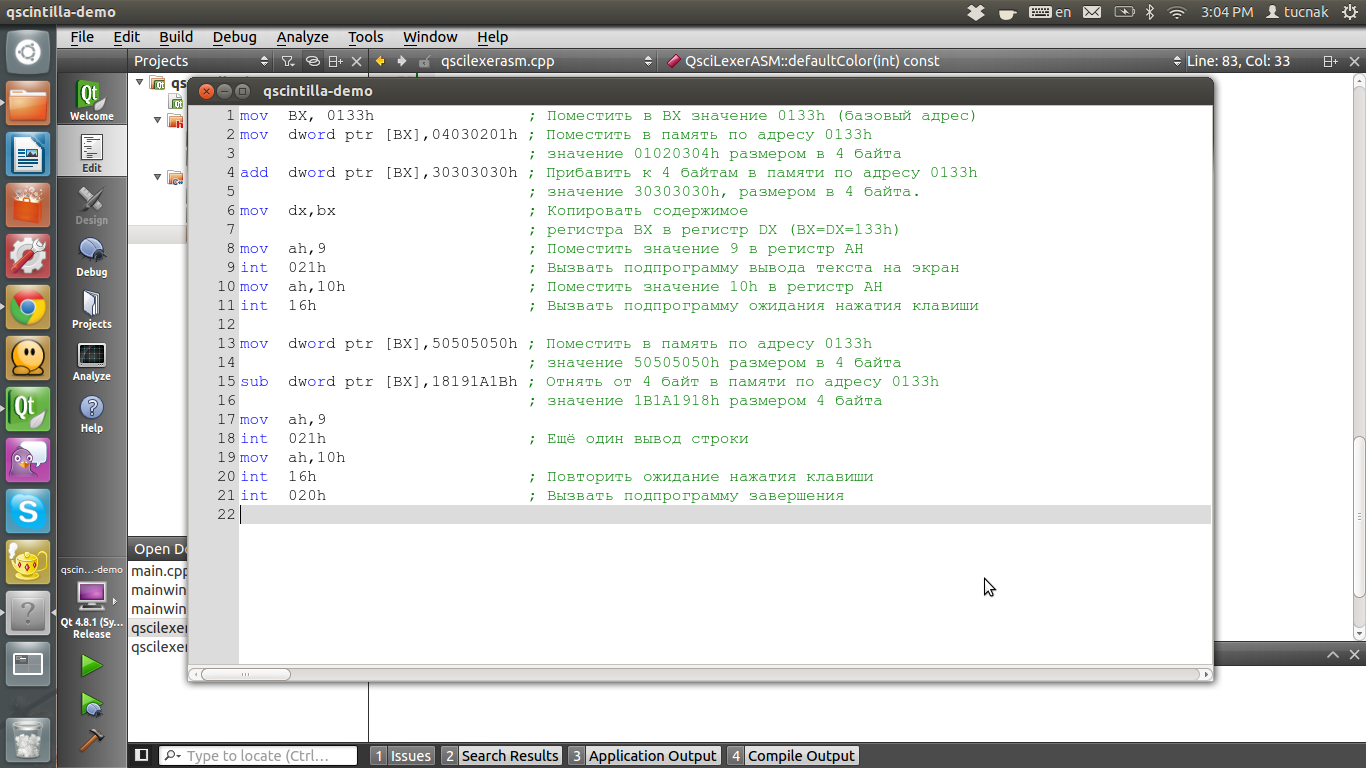Show the Search Results pane
This screenshot has height=768, width=1366.
click(x=501, y=756)
